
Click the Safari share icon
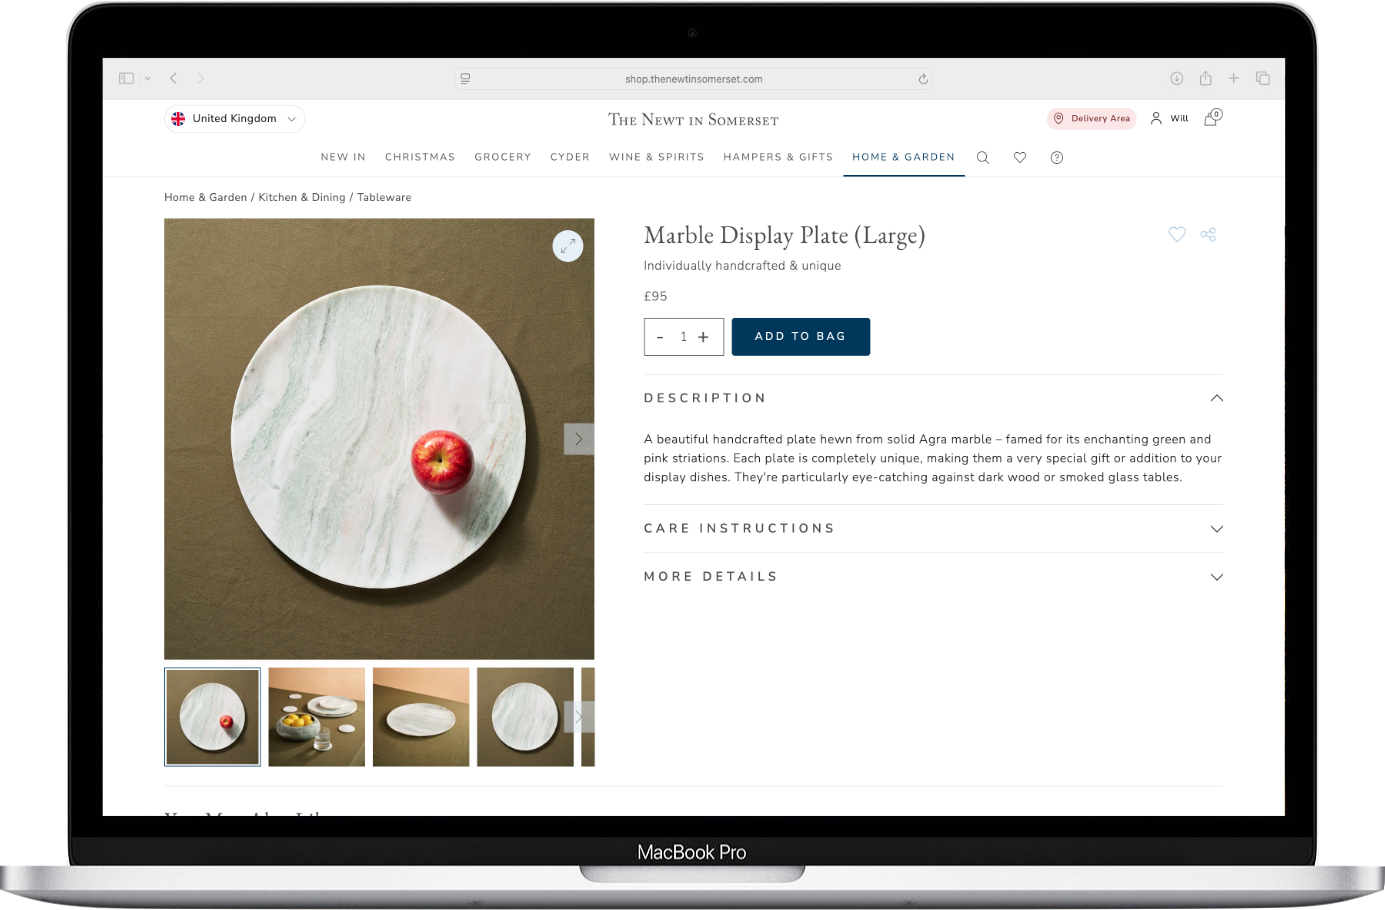tap(1206, 78)
